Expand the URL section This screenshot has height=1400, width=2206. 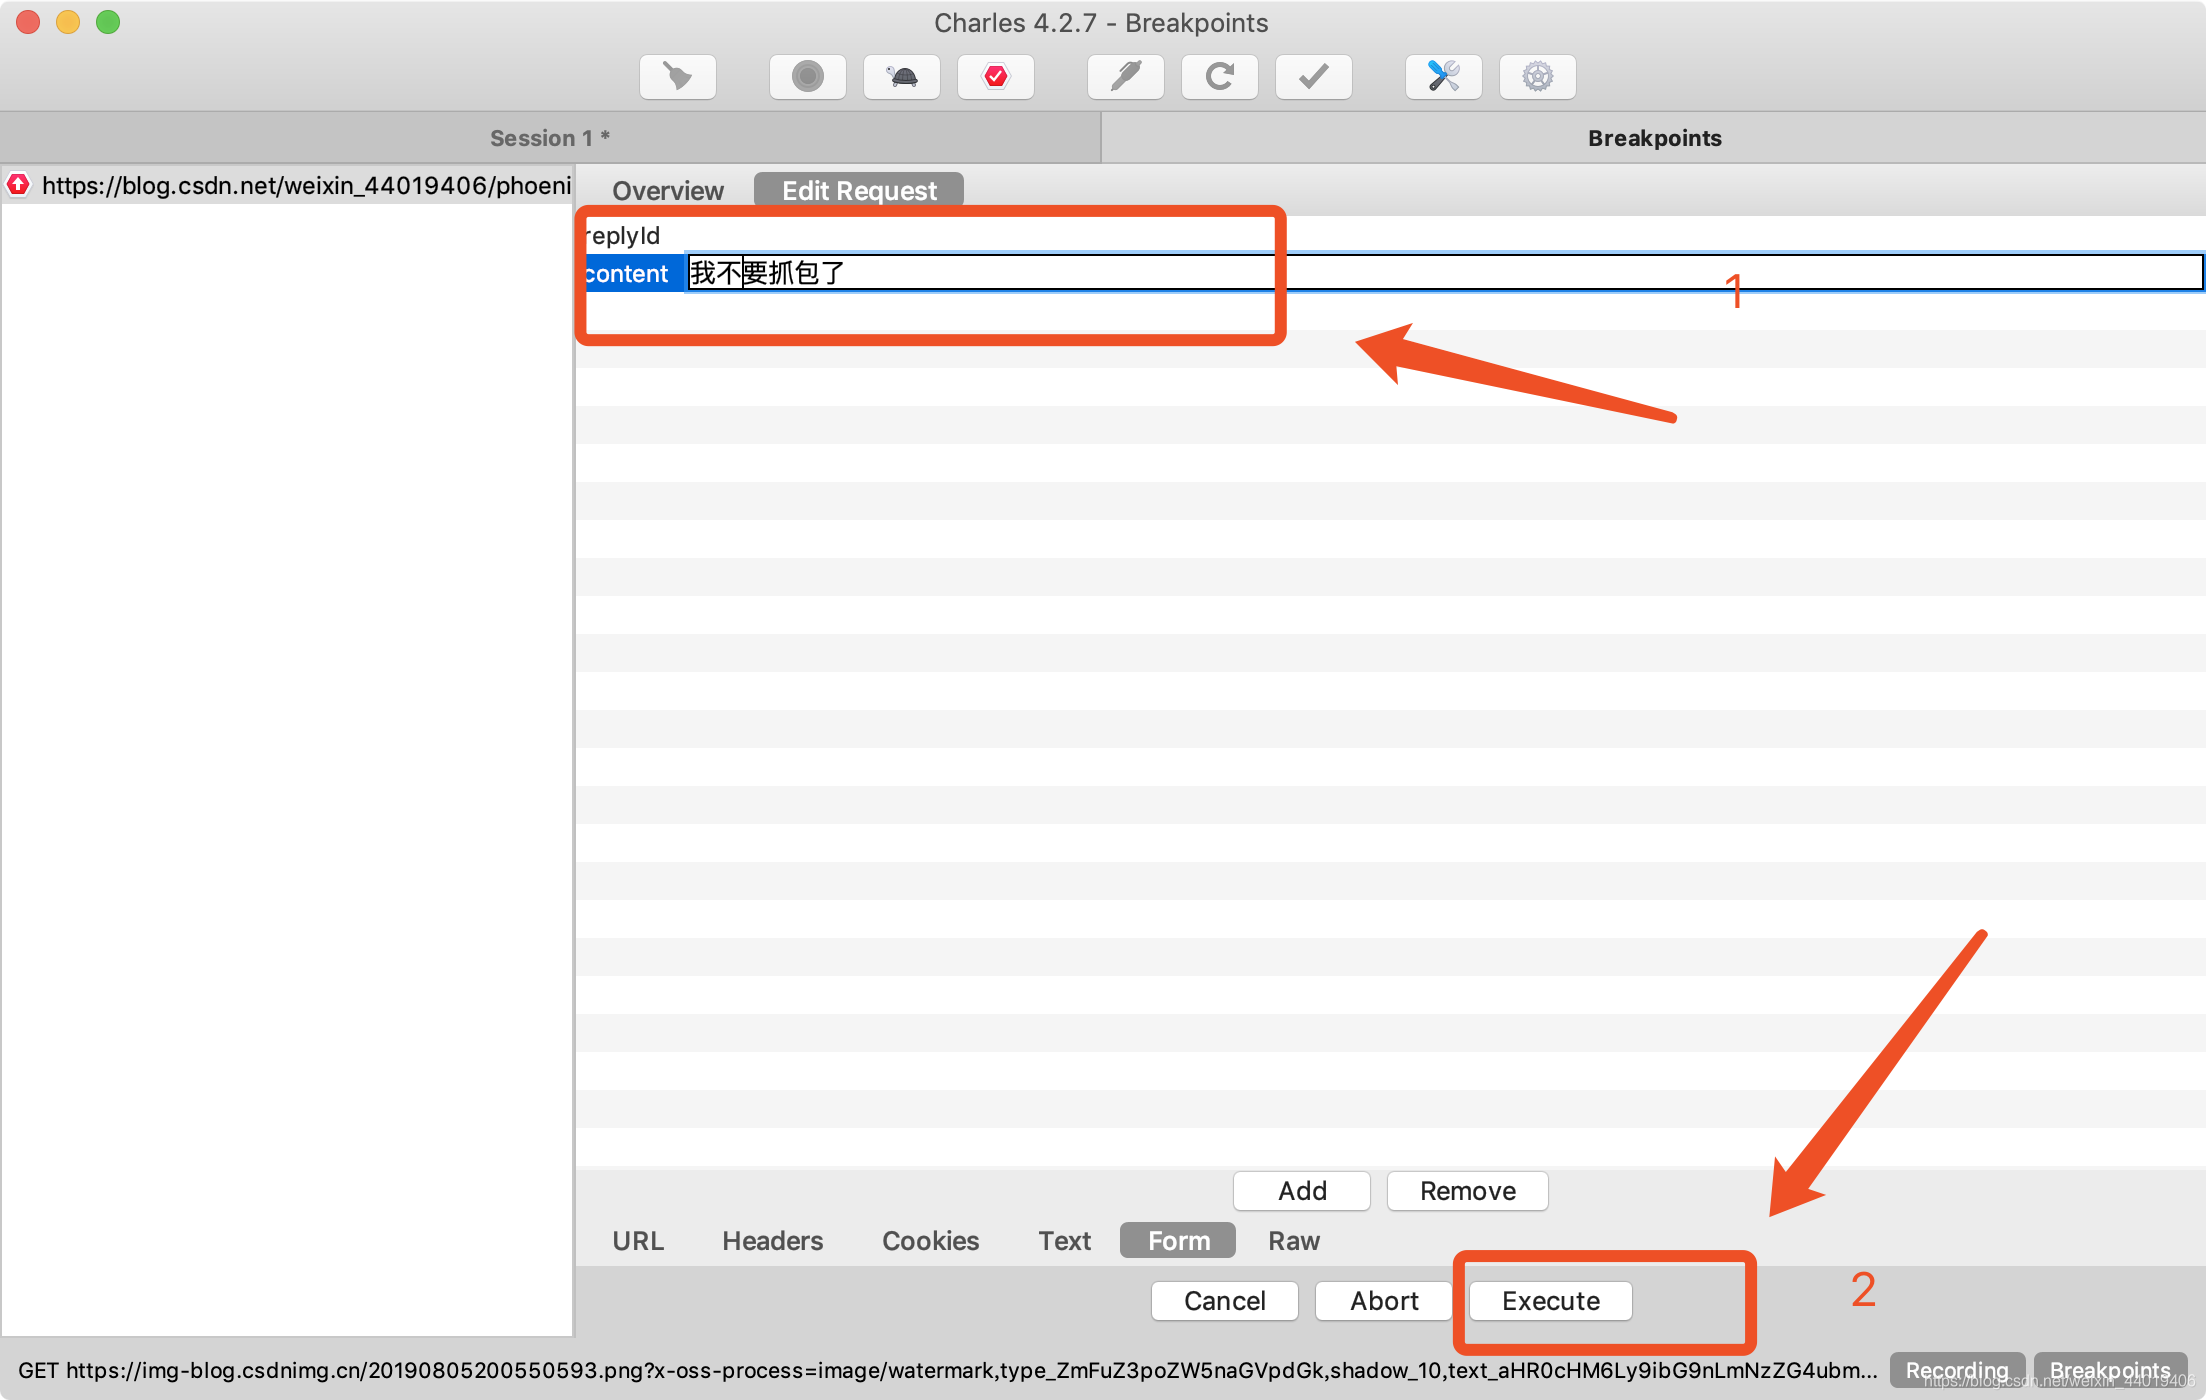(x=637, y=1241)
